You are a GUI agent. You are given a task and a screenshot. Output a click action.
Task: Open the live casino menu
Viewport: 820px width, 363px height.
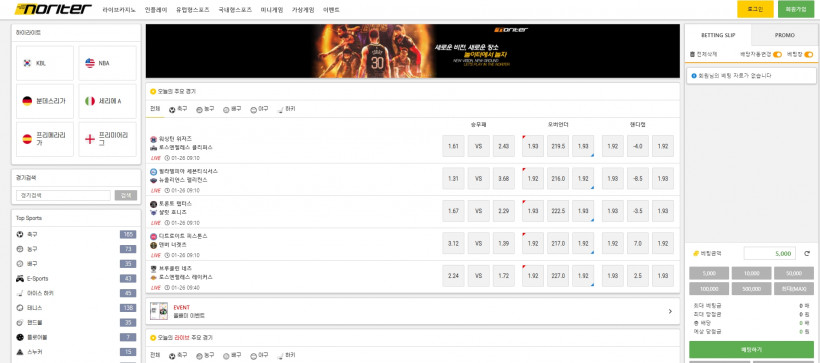coord(119,9)
